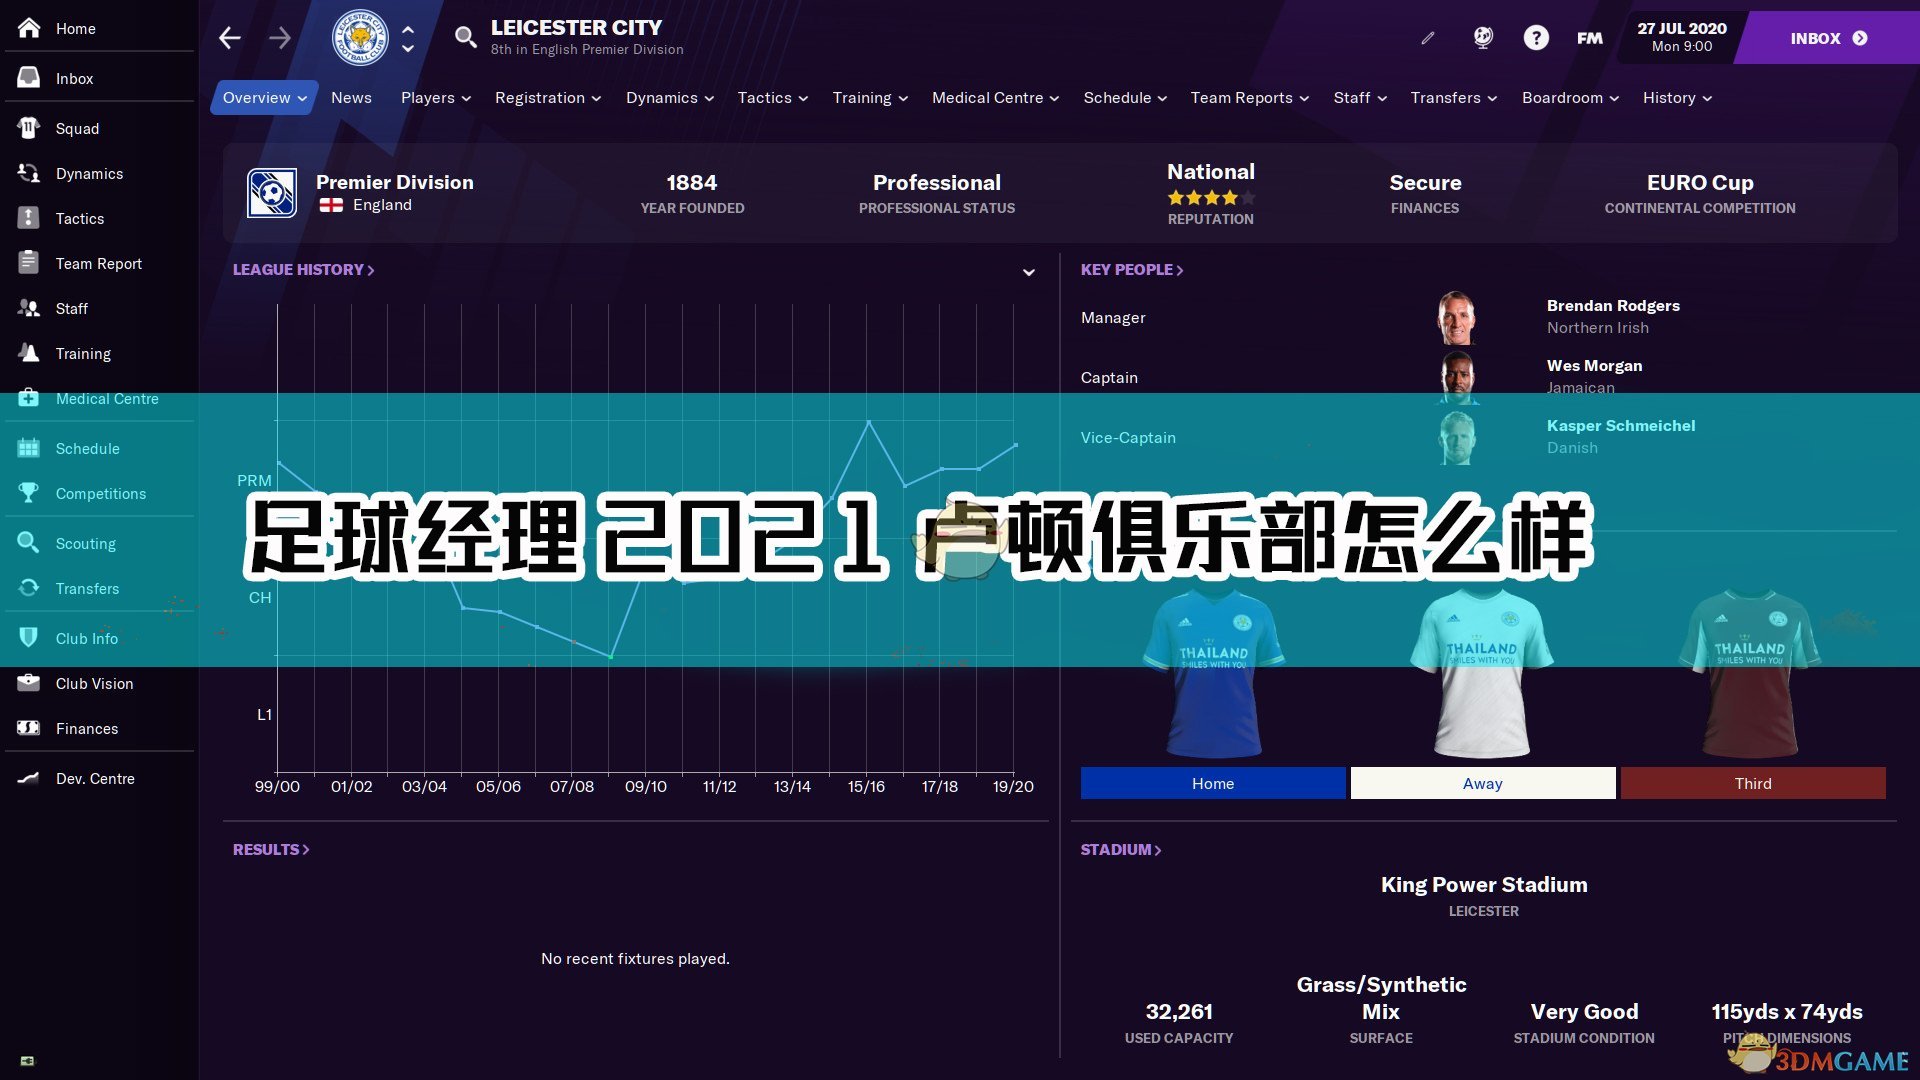This screenshot has height=1080, width=1920.
Task: Click the Squad shirt icon
Action: pos(29,128)
